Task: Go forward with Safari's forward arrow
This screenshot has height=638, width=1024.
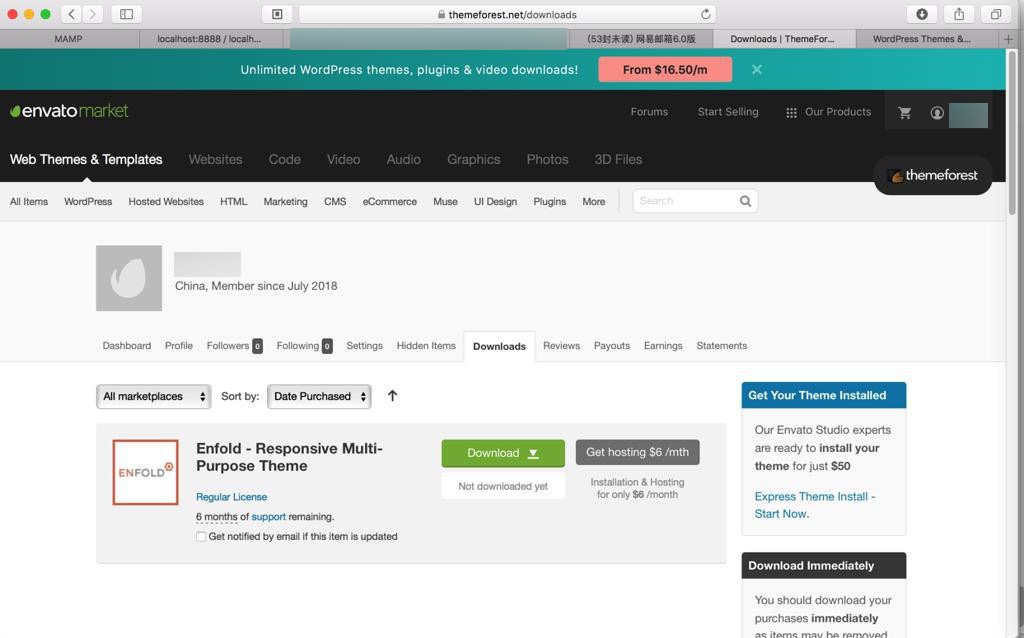Action: 93,14
